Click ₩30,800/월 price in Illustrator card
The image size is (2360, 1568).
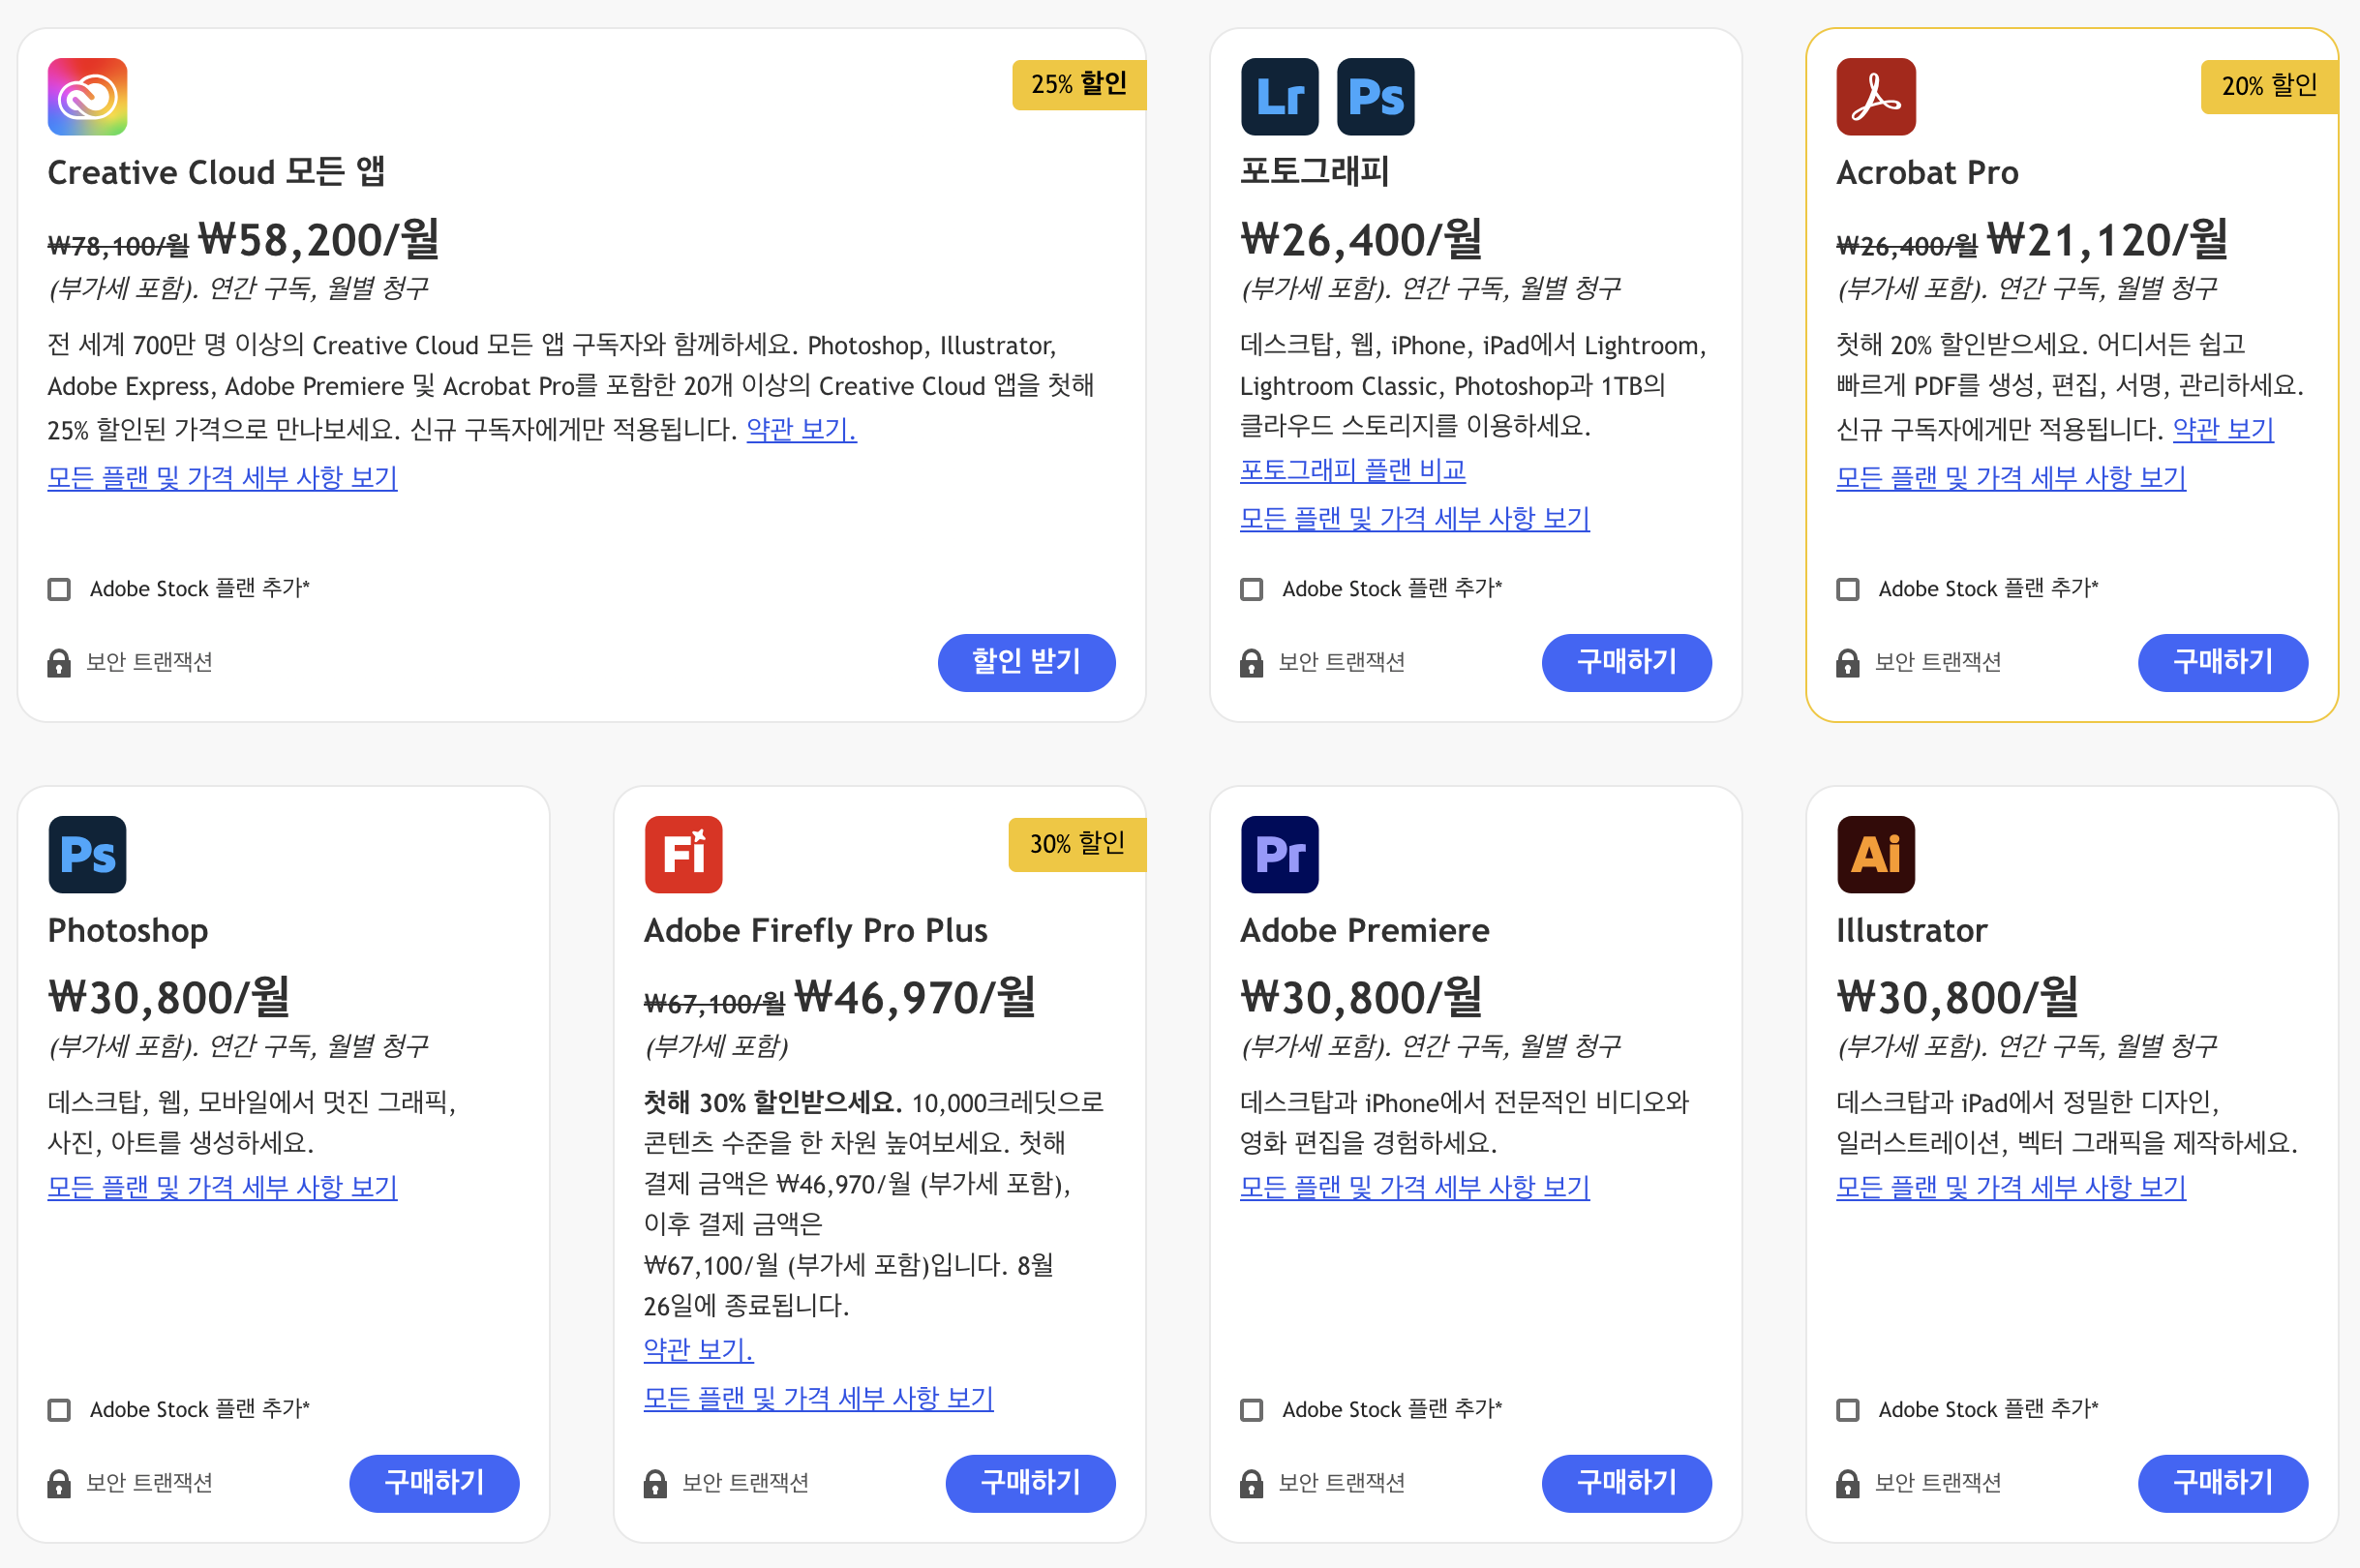tap(1957, 997)
